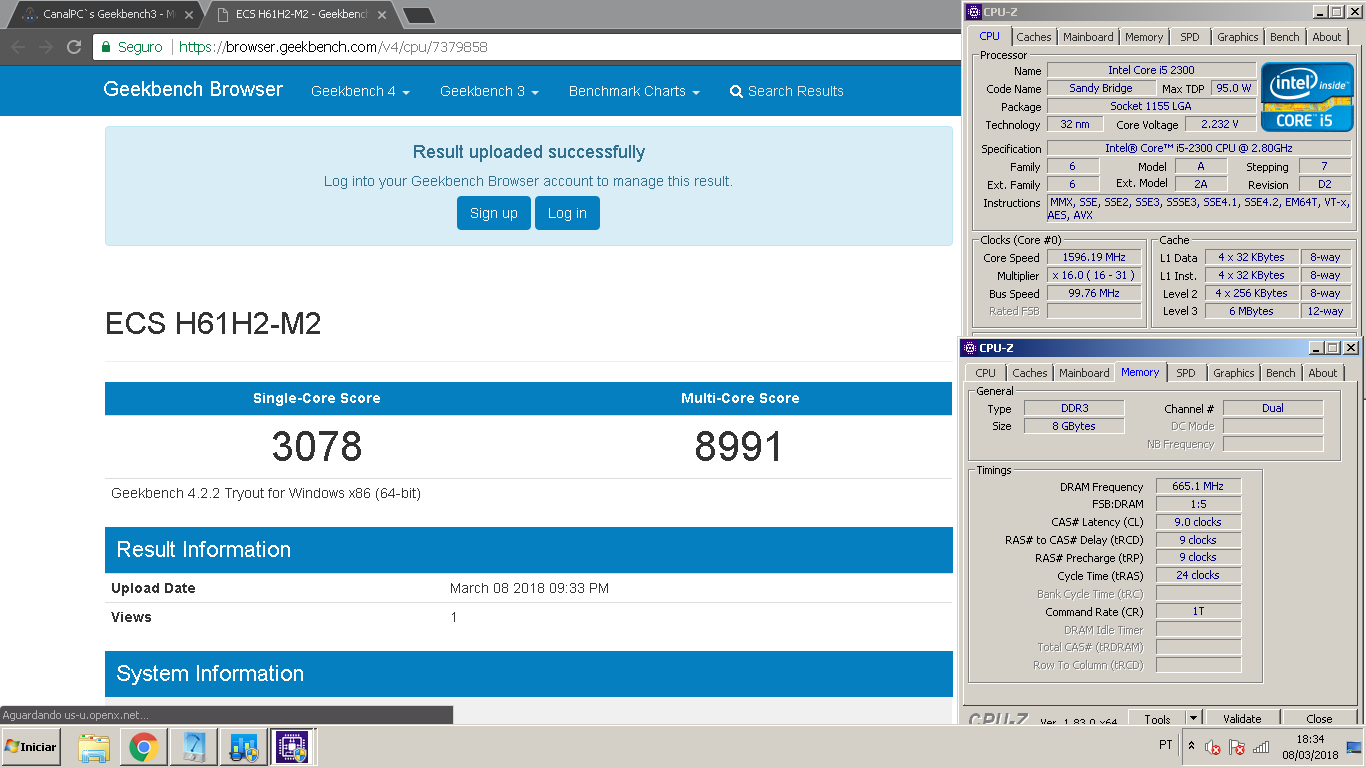Select CPU tab in upper CPU-Z window
The width and height of the screenshot is (1366, 768).
coord(989,36)
